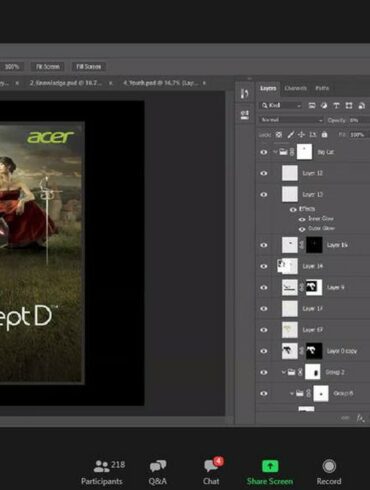Image resolution: width=370 pixels, height=490 pixels.
Task: Open the History panel icon in dock
Action: coord(245,94)
